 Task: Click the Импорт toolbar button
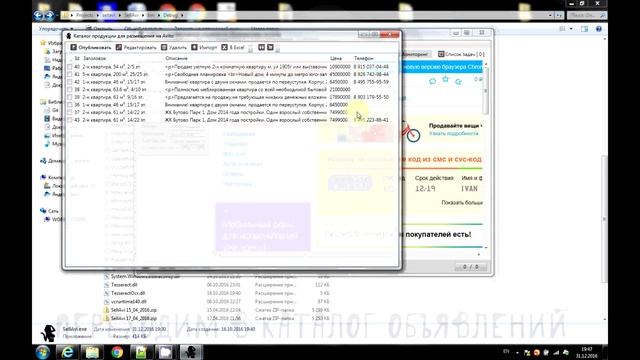tap(204, 47)
